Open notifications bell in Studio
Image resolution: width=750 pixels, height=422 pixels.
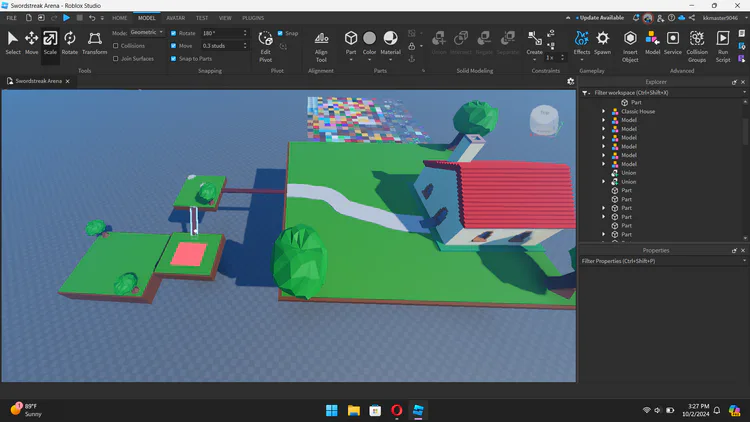pyautogui.click(x=636, y=18)
